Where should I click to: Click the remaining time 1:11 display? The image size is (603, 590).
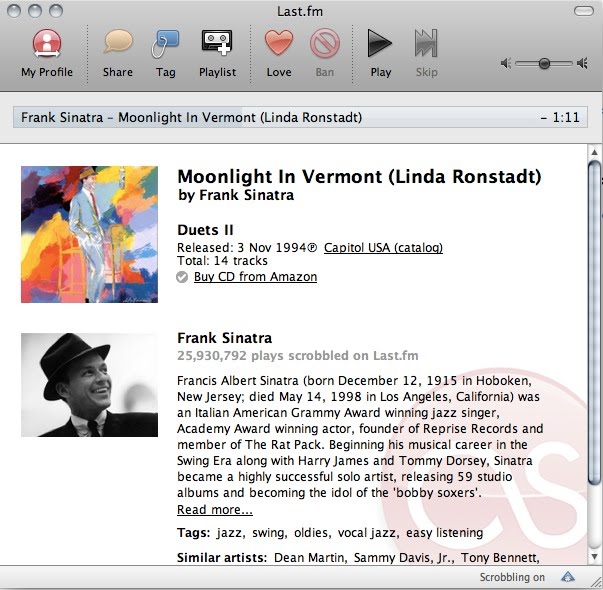[560, 117]
